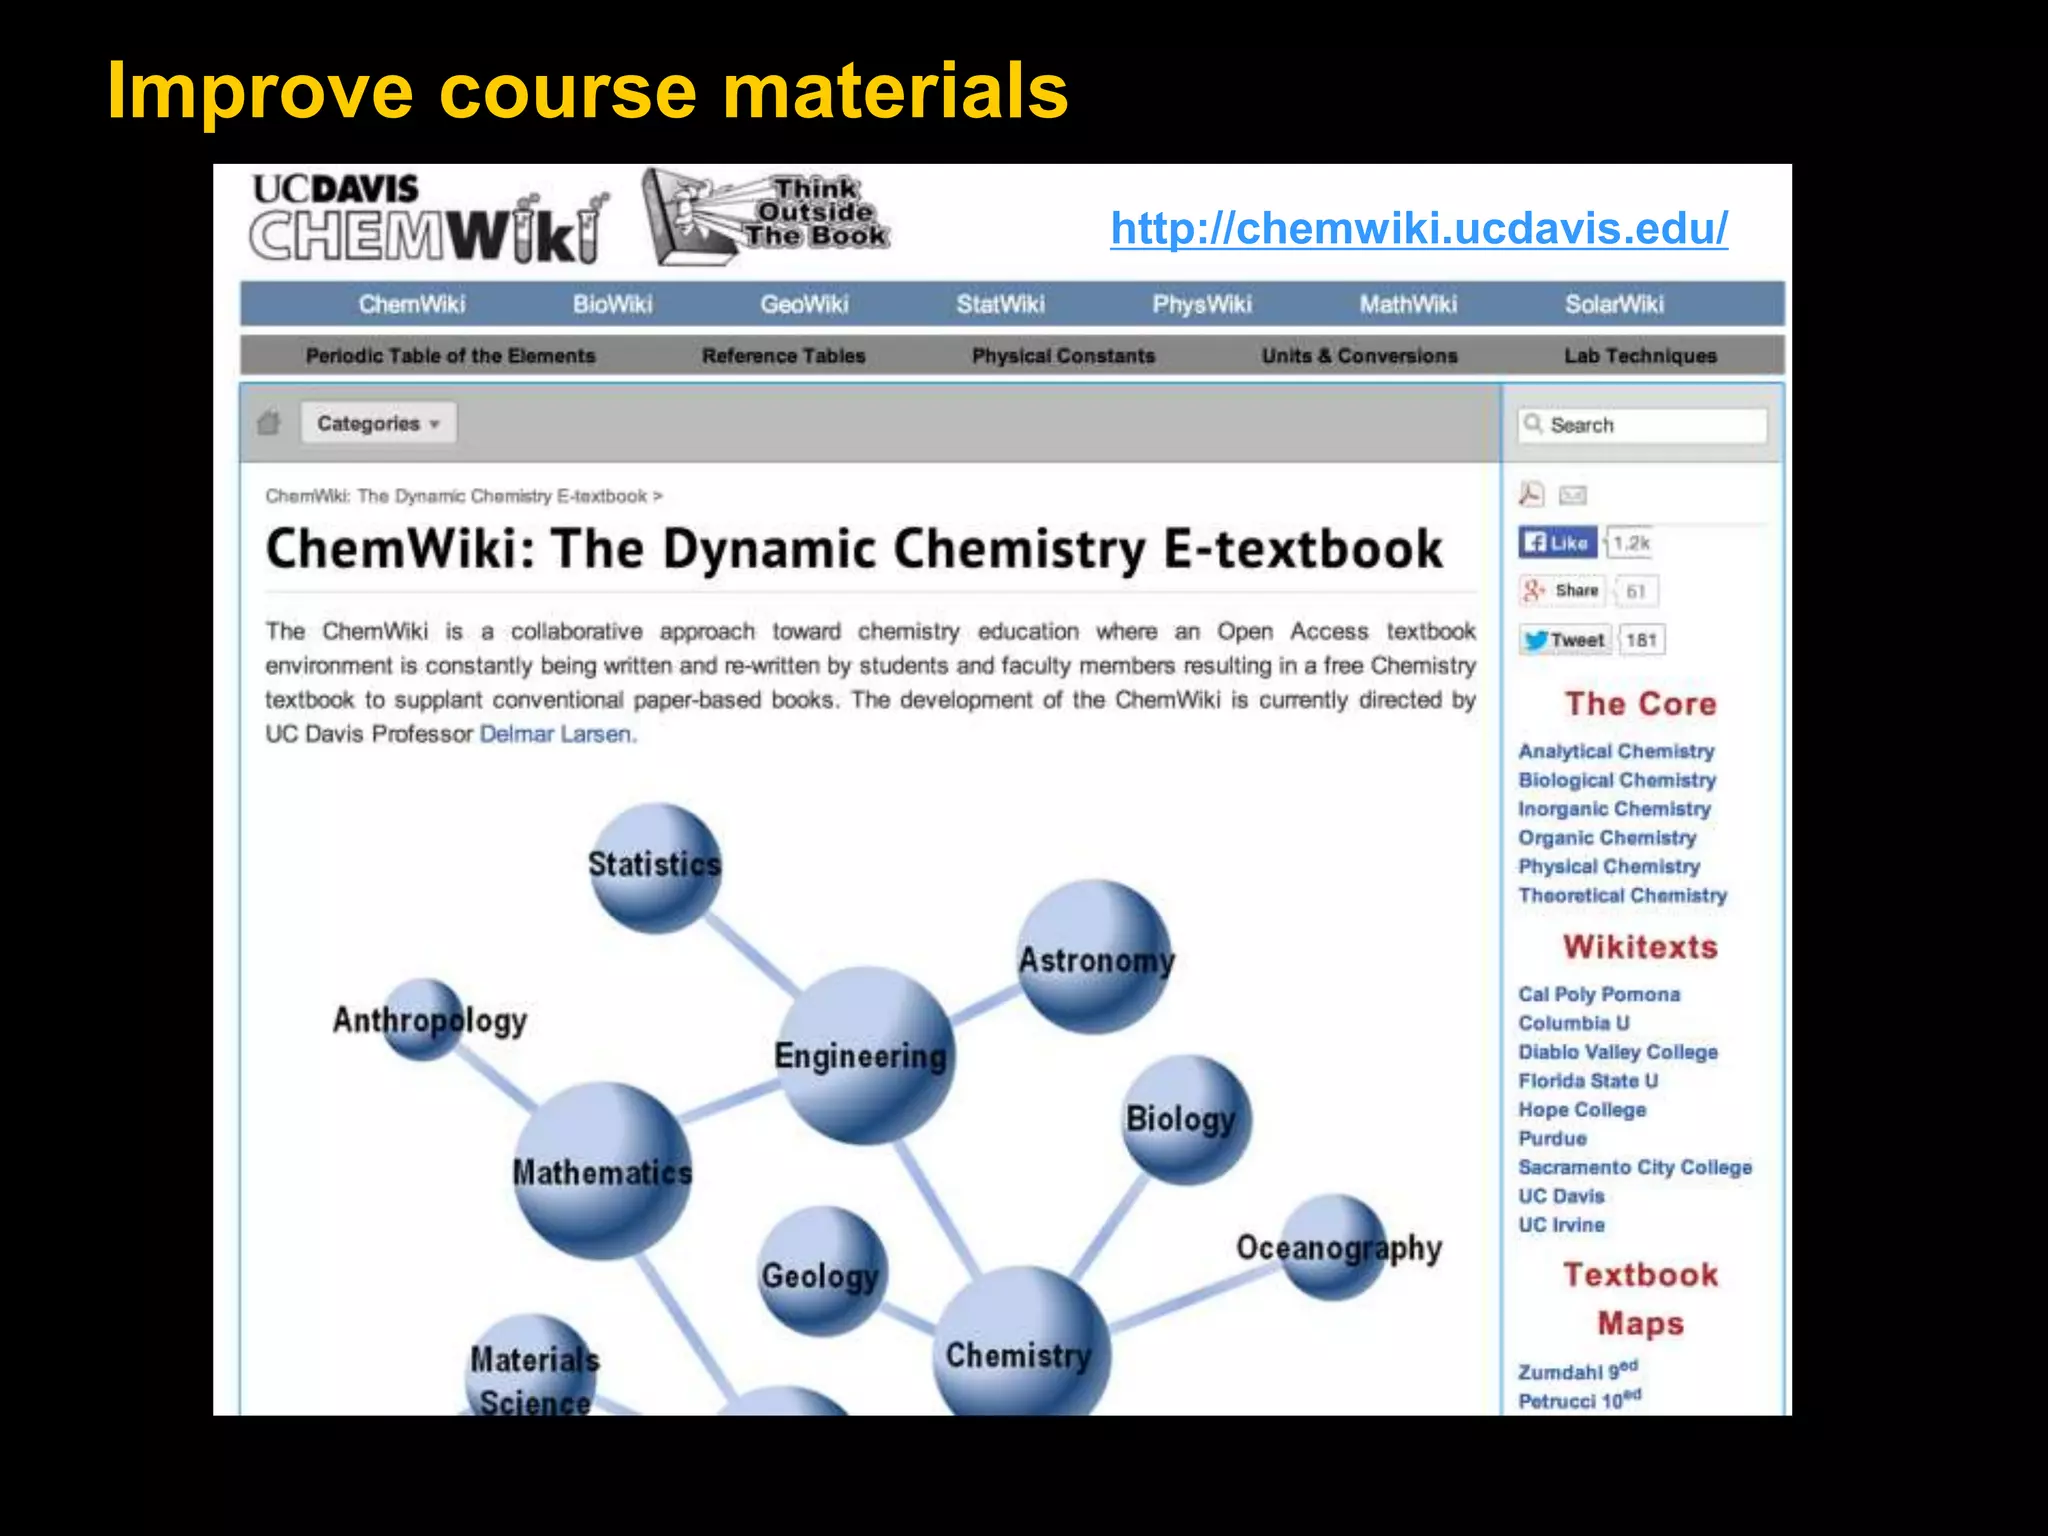Open the Organic Chemistry core link
2048x1536 pixels.
pyautogui.click(x=1606, y=838)
